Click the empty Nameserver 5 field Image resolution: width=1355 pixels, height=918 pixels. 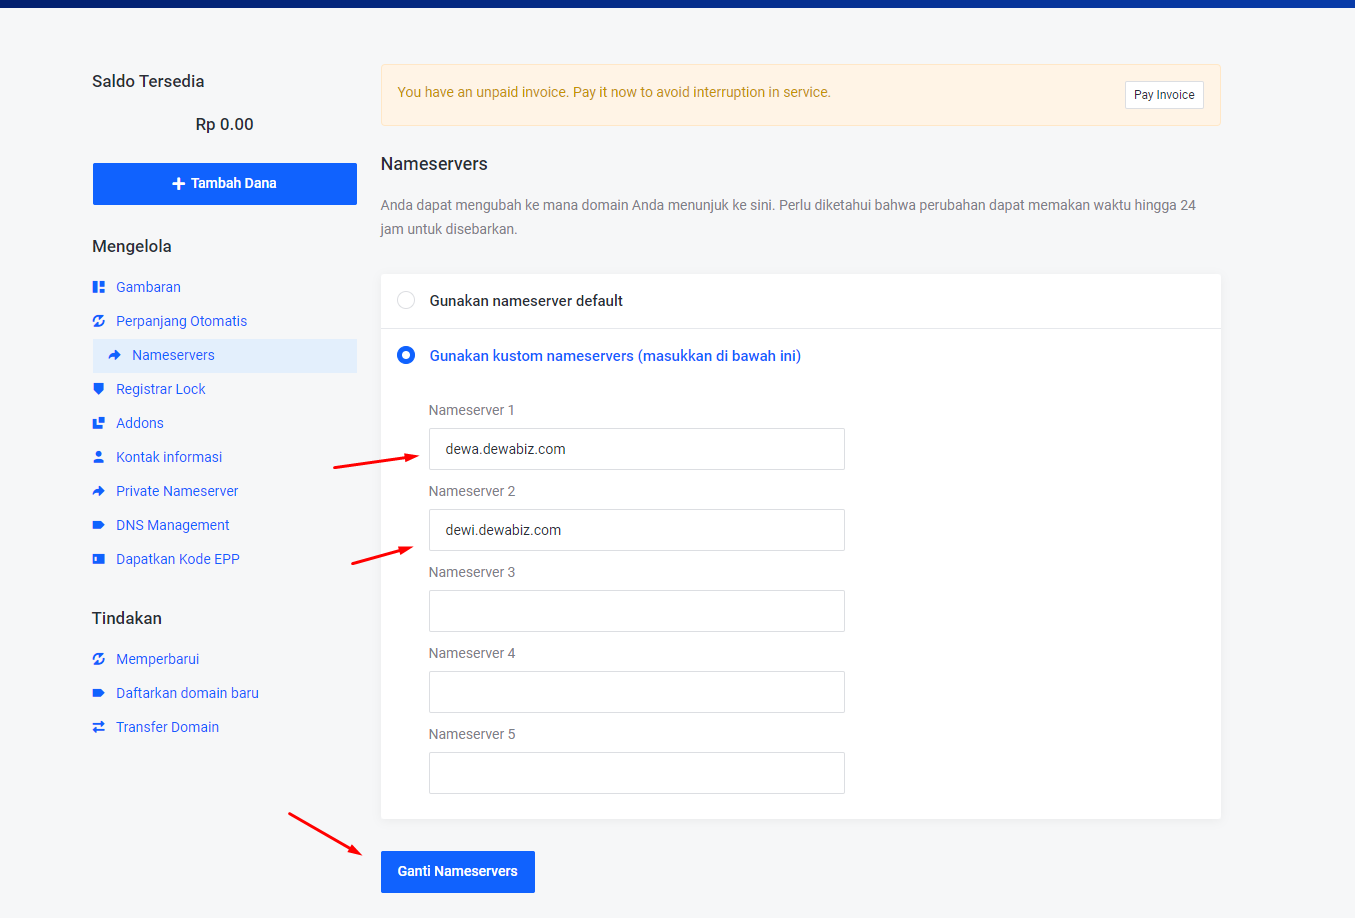pos(636,773)
